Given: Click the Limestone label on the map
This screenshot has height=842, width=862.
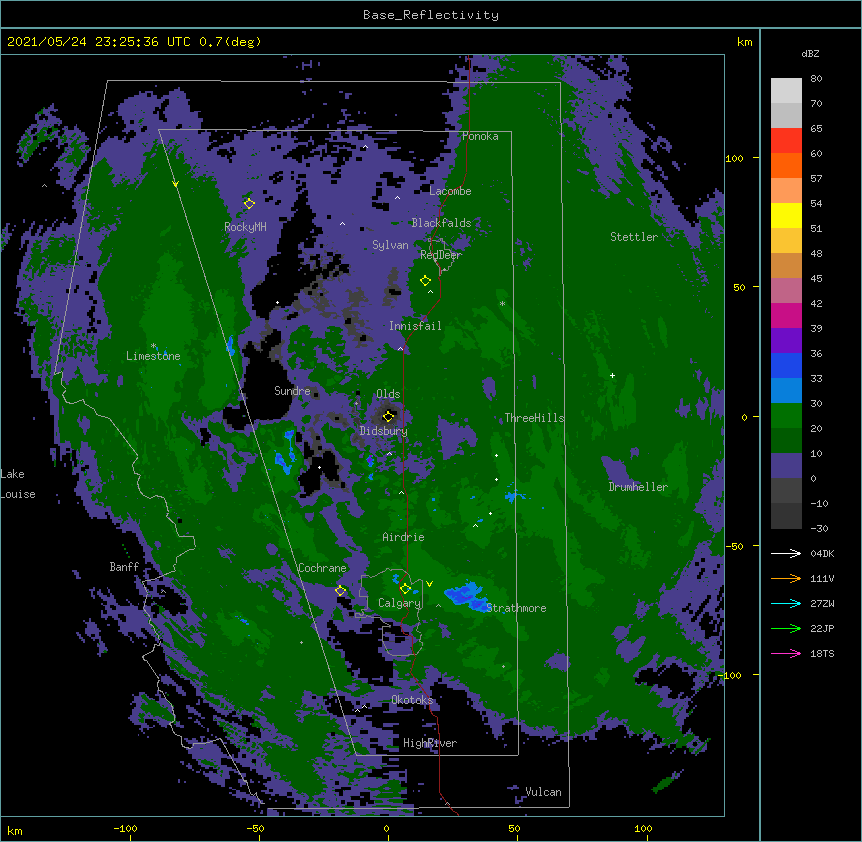Looking at the screenshot, I should tap(153, 356).
